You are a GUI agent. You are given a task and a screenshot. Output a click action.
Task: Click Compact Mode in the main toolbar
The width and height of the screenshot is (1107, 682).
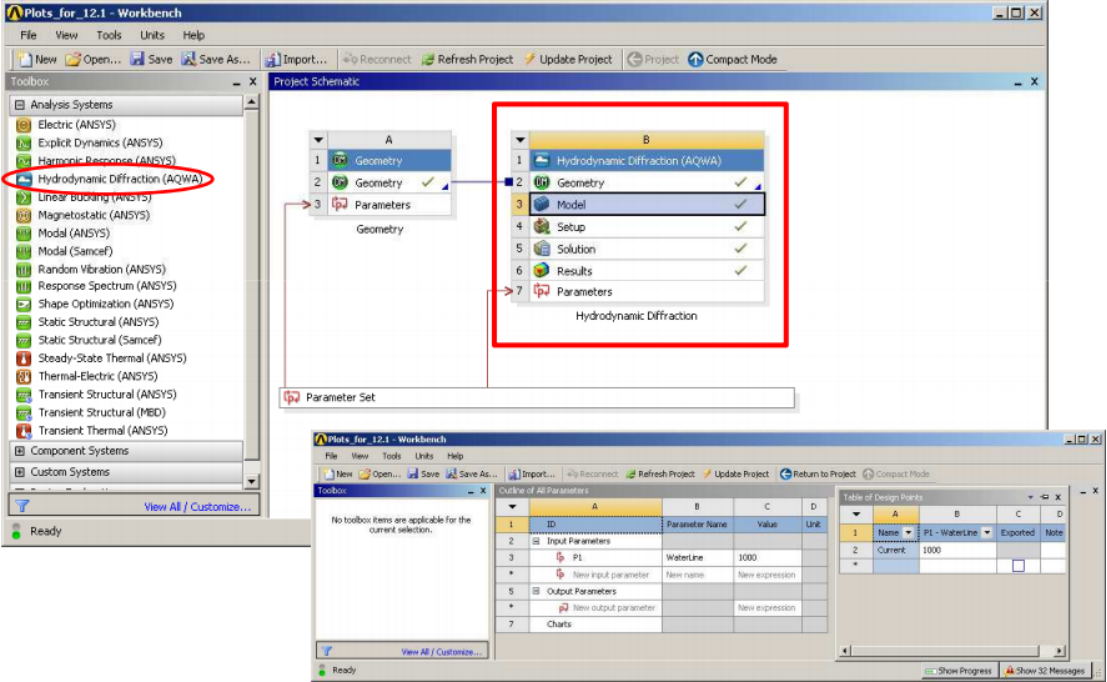pyautogui.click(x=733, y=59)
